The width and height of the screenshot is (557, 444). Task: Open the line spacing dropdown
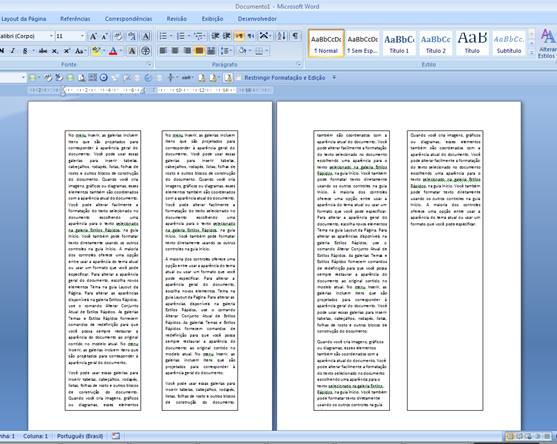[x=226, y=51]
